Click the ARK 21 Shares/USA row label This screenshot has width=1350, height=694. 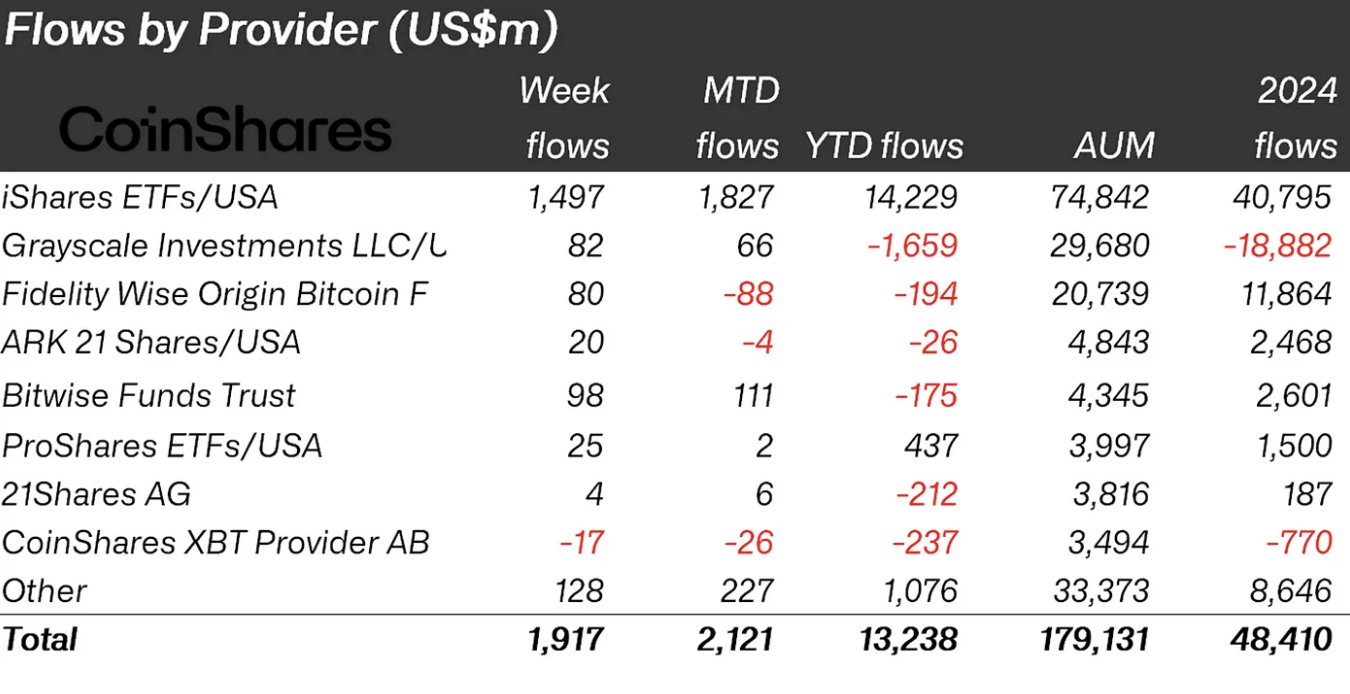tap(151, 343)
